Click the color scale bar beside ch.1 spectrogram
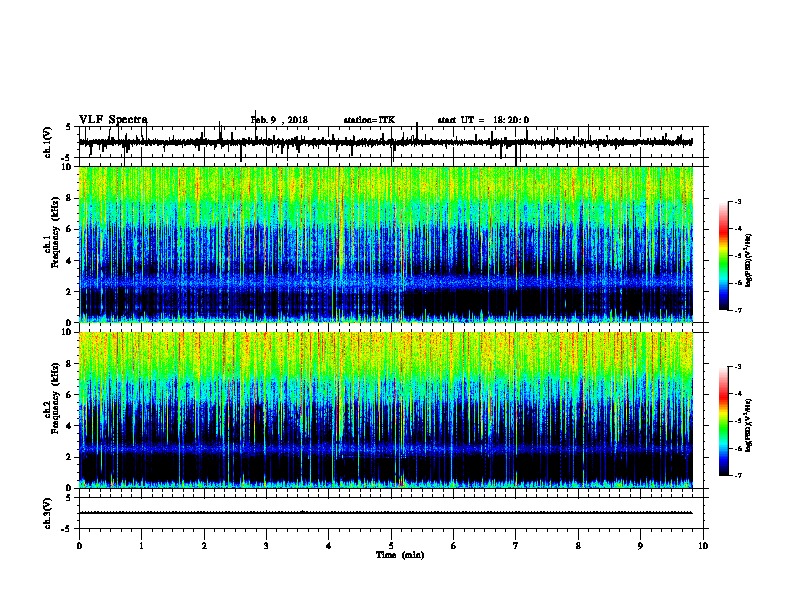Screen dimensions: 792x612 click(724, 256)
